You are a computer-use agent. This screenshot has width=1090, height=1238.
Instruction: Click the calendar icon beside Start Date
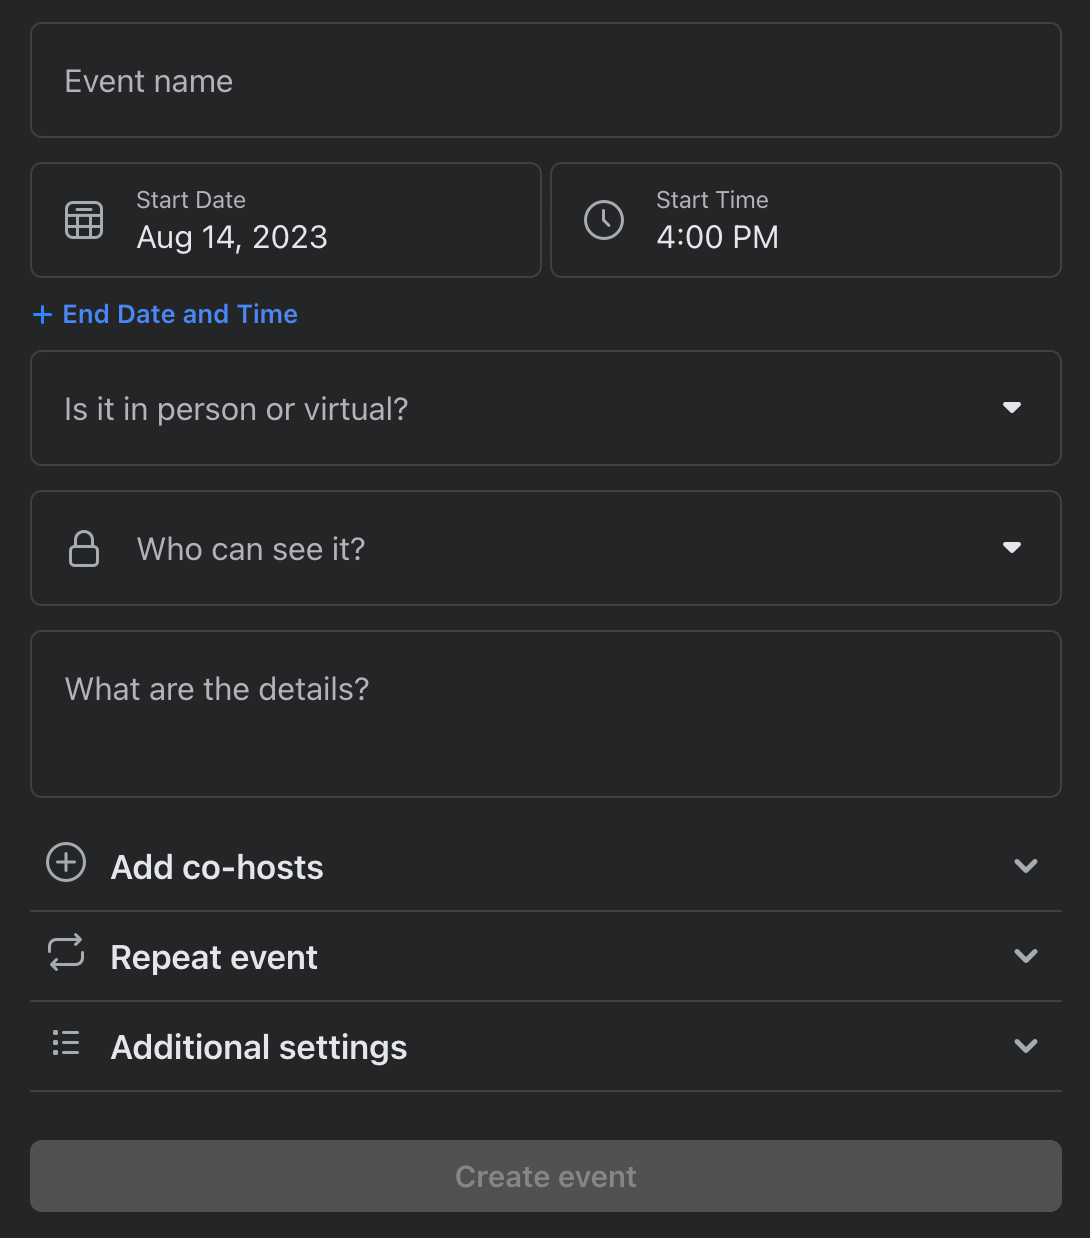click(x=84, y=220)
